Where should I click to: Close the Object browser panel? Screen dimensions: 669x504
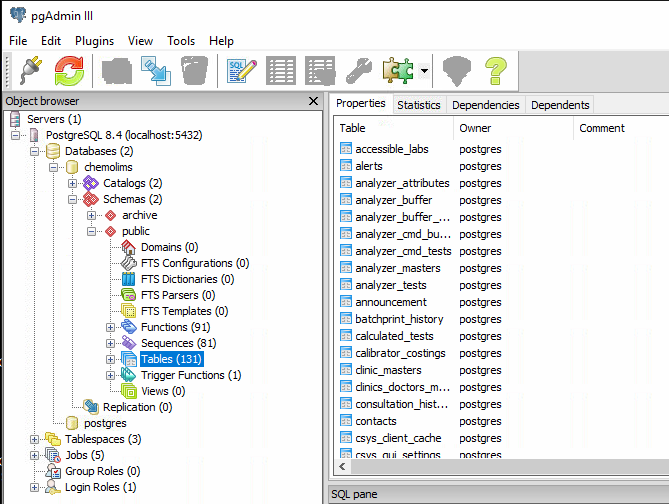point(314,101)
